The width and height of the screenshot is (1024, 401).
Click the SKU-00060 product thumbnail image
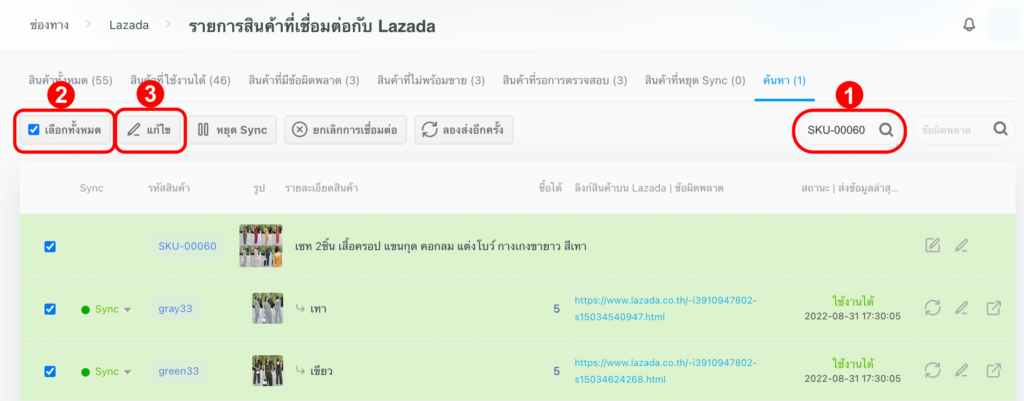(x=260, y=246)
